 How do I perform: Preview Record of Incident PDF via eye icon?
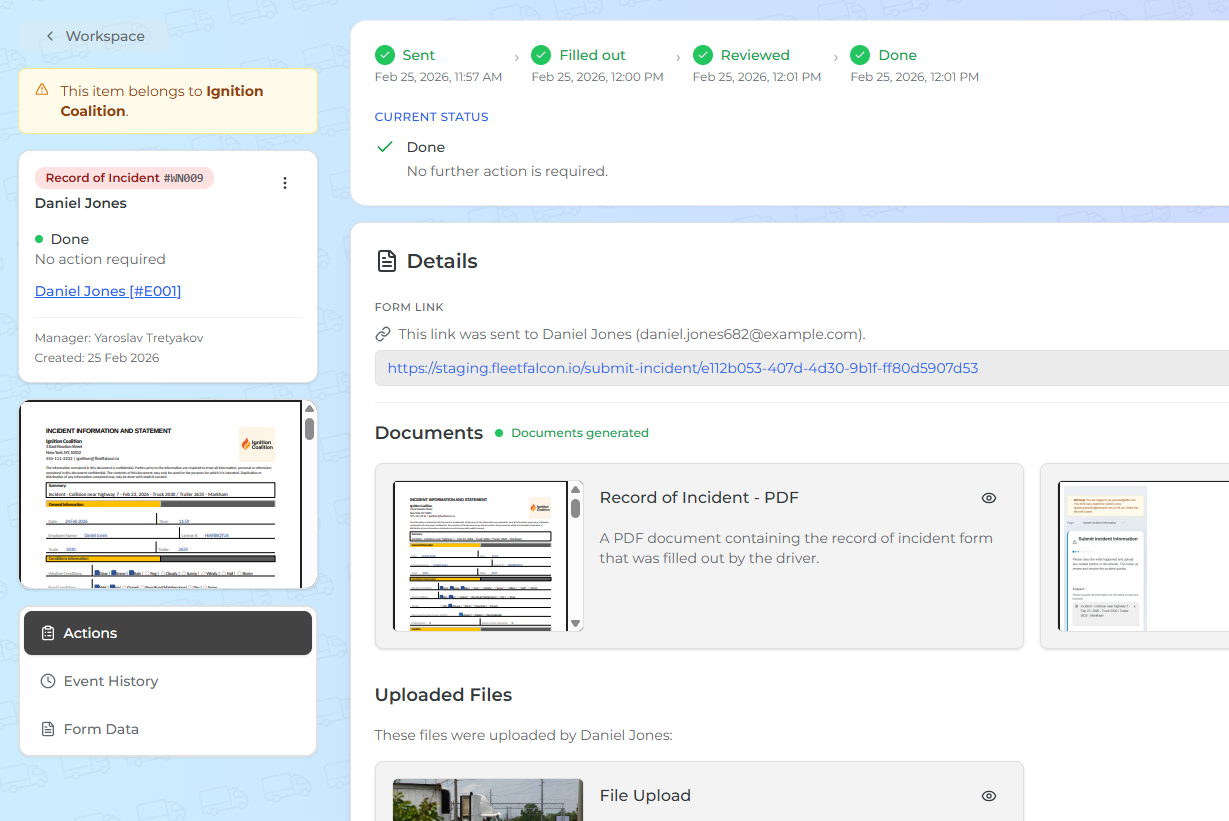coord(989,498)
